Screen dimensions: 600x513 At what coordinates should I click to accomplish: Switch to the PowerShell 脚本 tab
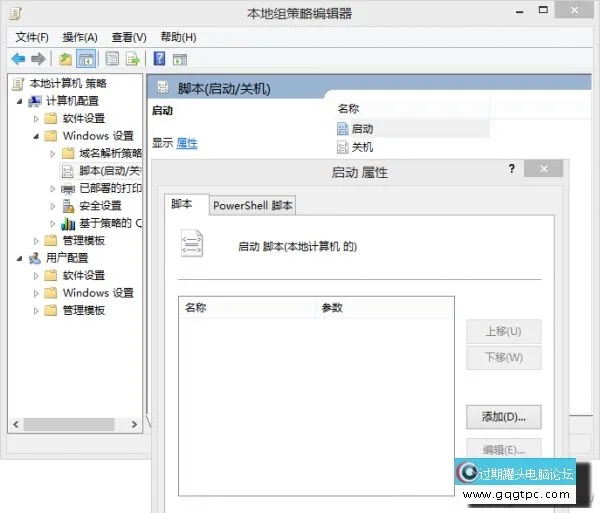pos(253,206)
